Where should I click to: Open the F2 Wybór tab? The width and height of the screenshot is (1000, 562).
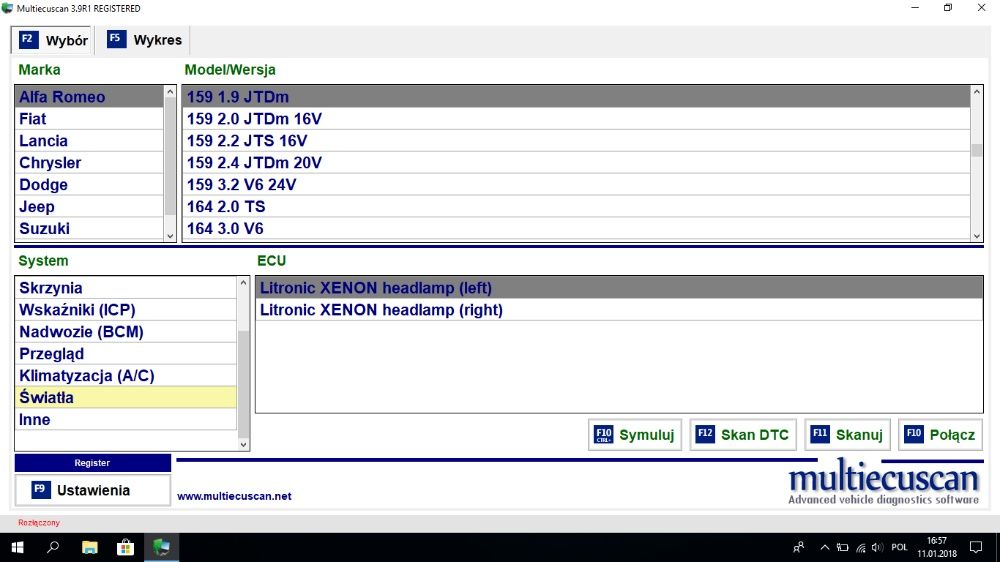coord(53,40)
